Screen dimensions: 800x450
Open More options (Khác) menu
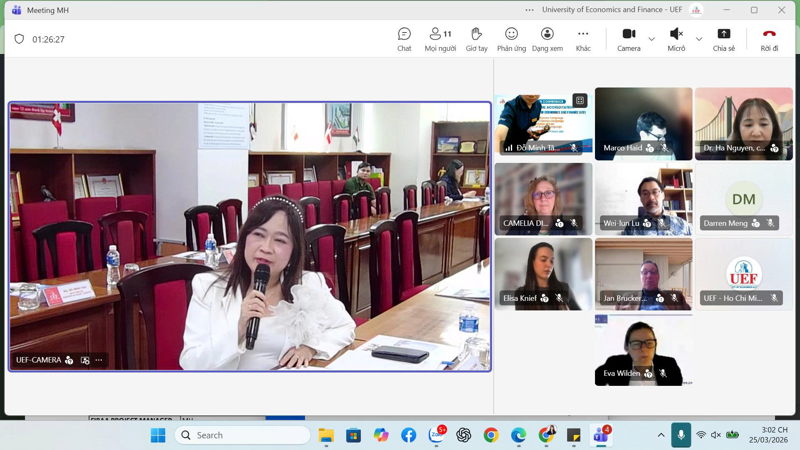pos(583,39)
